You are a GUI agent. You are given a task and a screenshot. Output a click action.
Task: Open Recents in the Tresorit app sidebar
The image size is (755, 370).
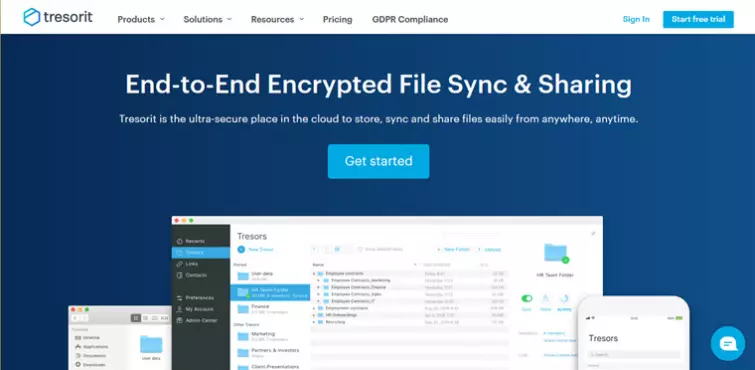(191, 241)
